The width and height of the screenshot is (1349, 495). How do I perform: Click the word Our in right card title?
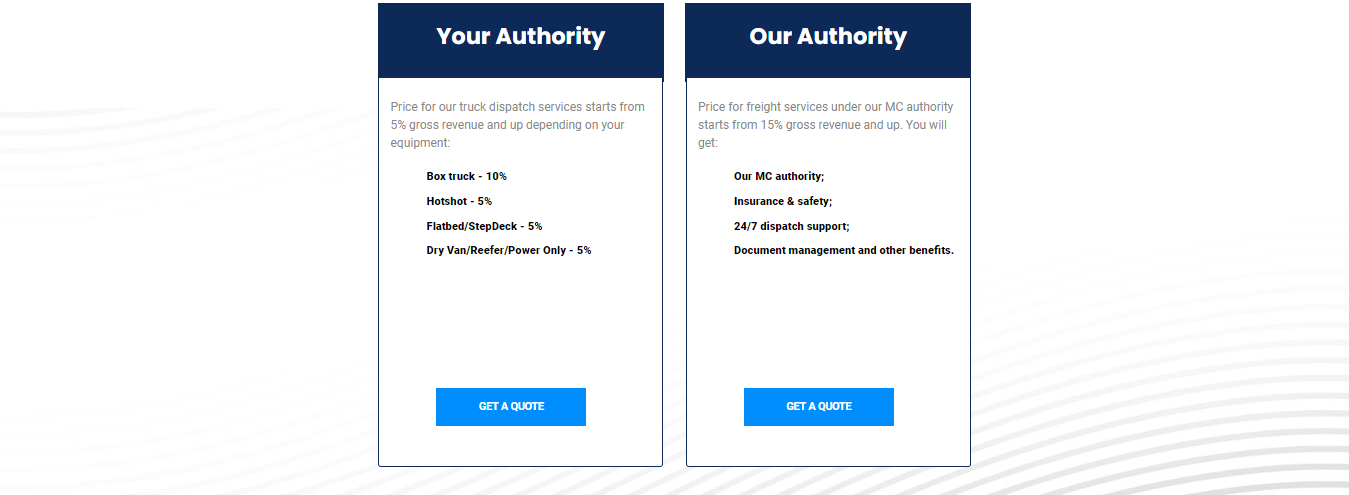[770, 36]
